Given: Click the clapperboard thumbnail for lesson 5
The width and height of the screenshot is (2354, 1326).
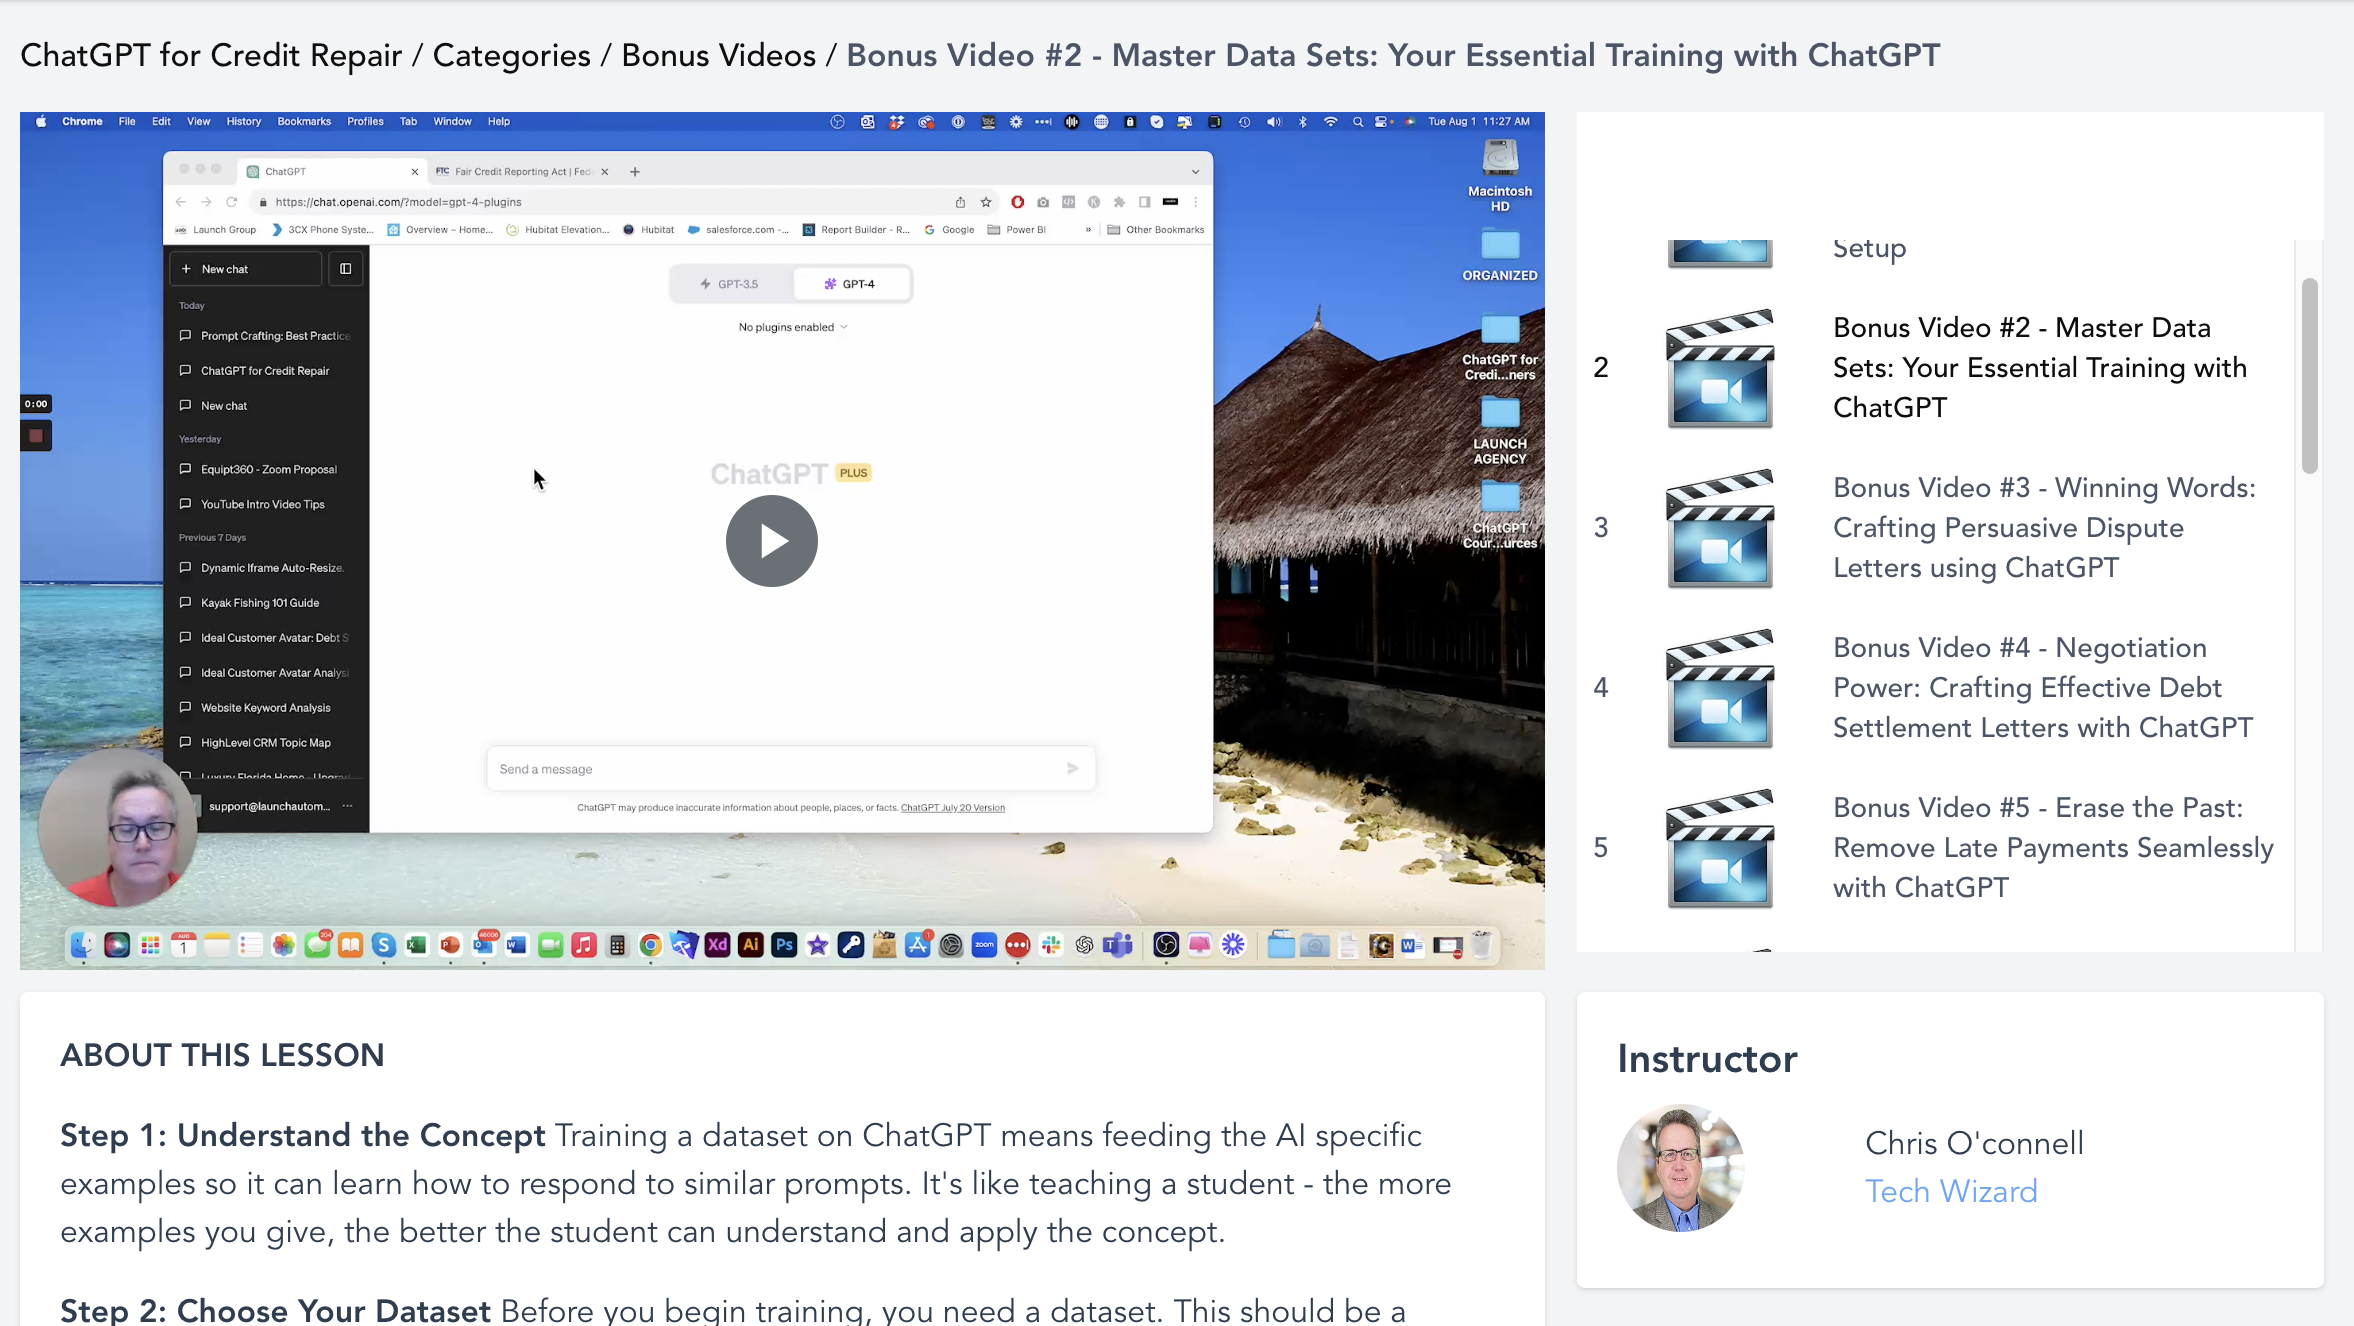Looking at the screenshot, I should pyautogui.click(x=1720, y=848).
